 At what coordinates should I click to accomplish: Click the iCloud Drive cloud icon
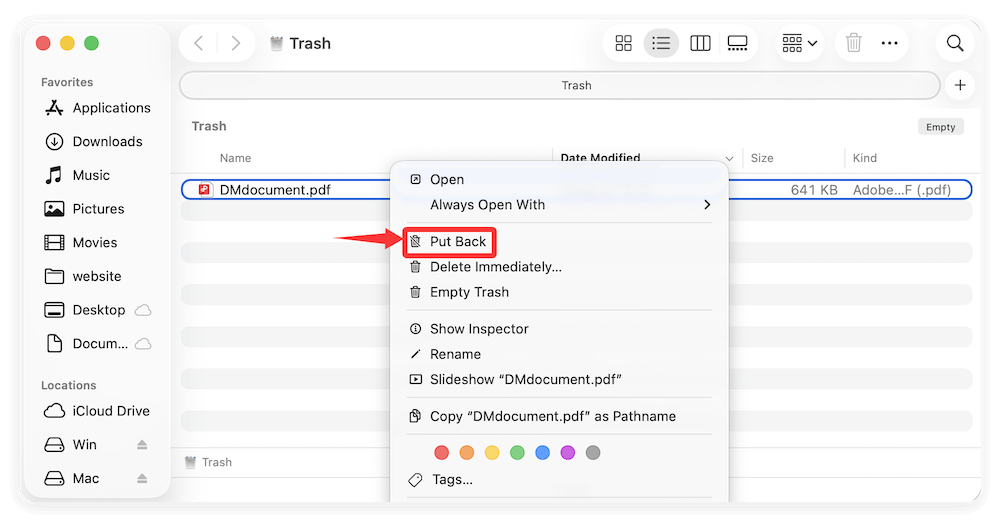54,411
